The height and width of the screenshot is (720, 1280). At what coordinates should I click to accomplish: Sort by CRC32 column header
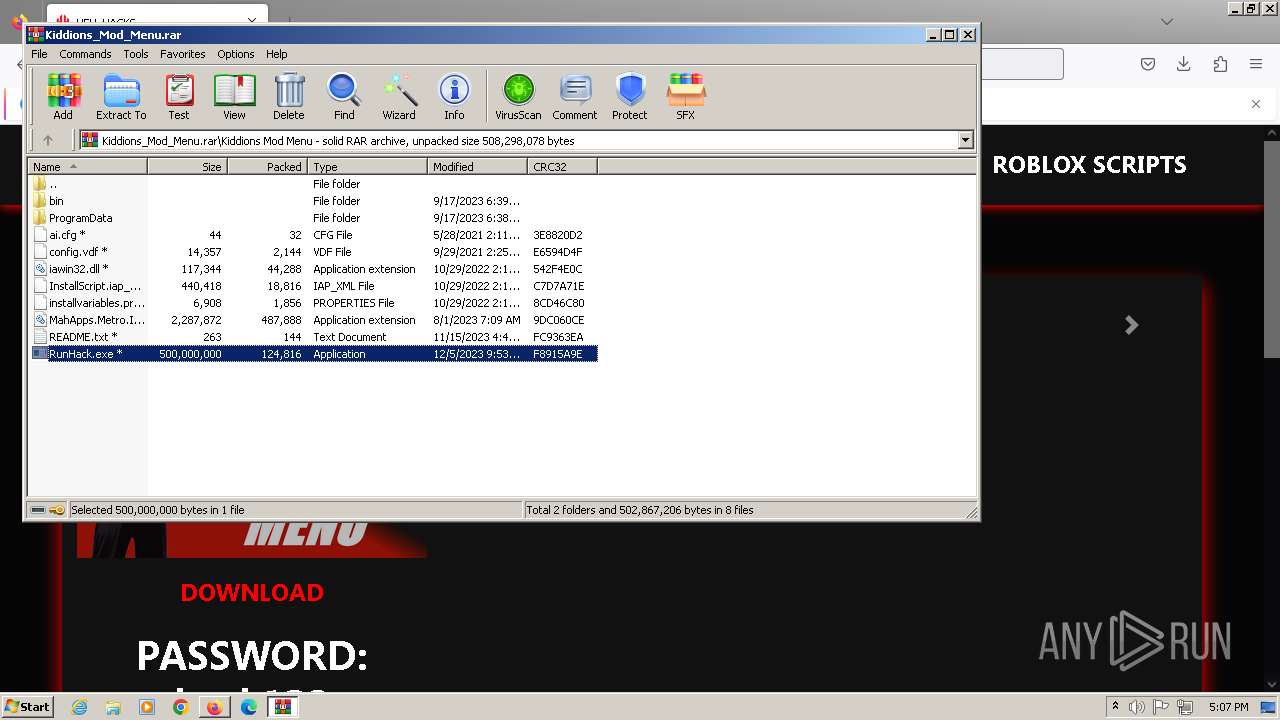pyautogui.click(x=563, y=167)
